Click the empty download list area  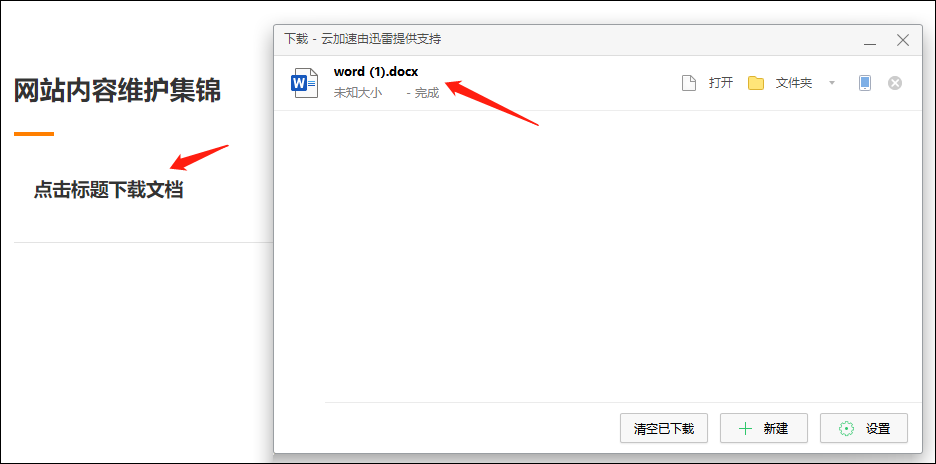click(x=598, y=257)
